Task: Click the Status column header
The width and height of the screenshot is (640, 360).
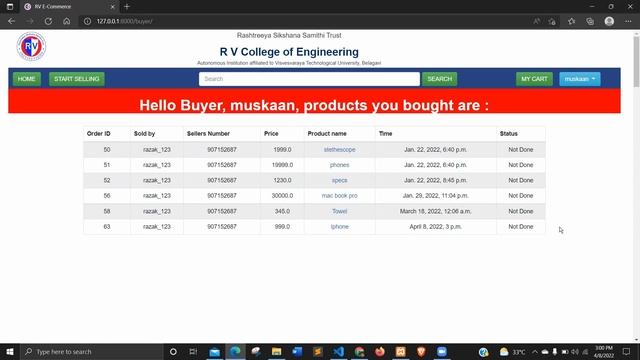Action: coord(509,133)
